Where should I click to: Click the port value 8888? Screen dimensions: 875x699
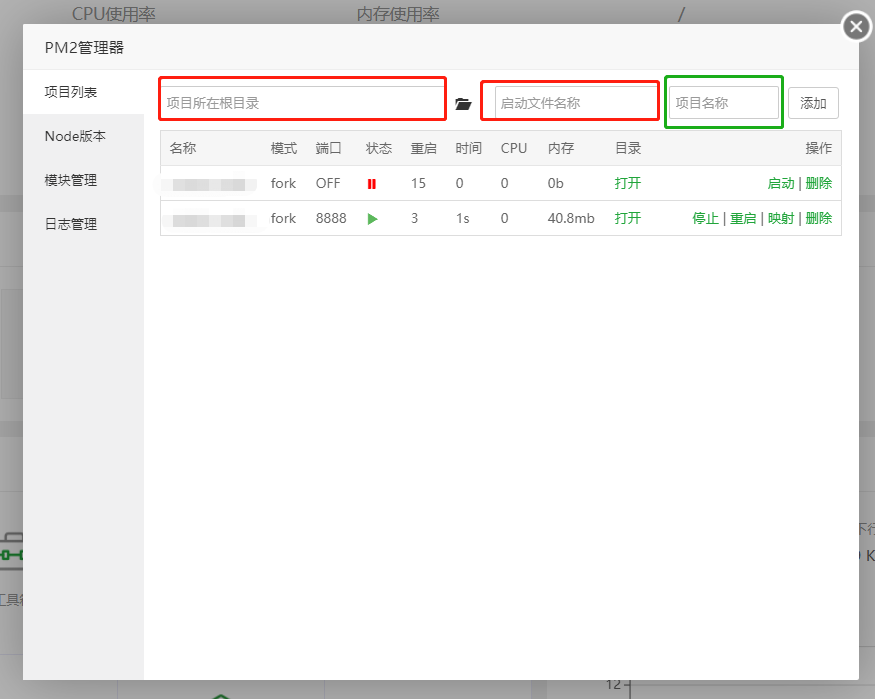click(x=331, y=218)
